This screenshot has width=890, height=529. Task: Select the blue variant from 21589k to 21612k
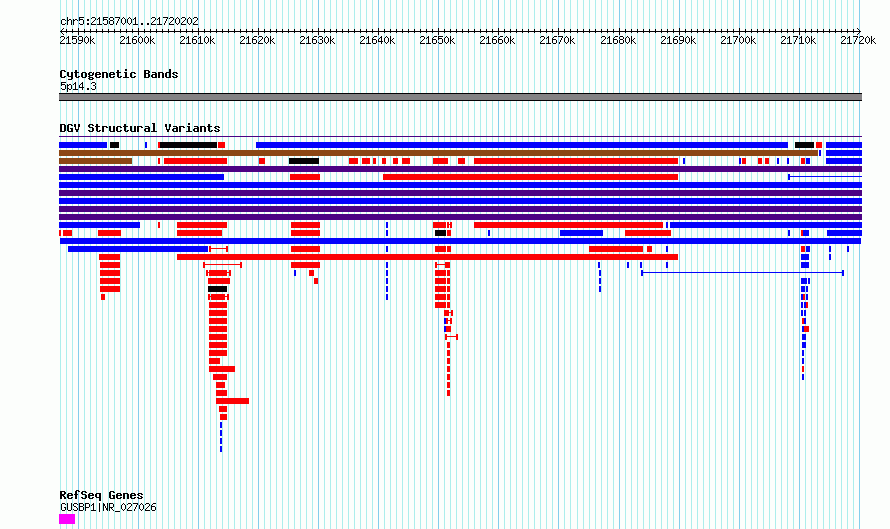pyautogui.click(x=138, y=249)
